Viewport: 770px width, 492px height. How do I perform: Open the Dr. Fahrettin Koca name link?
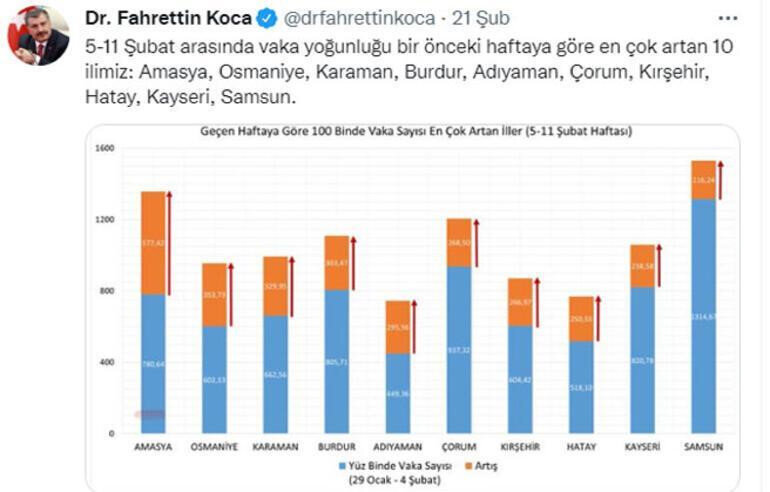point(168,18)
